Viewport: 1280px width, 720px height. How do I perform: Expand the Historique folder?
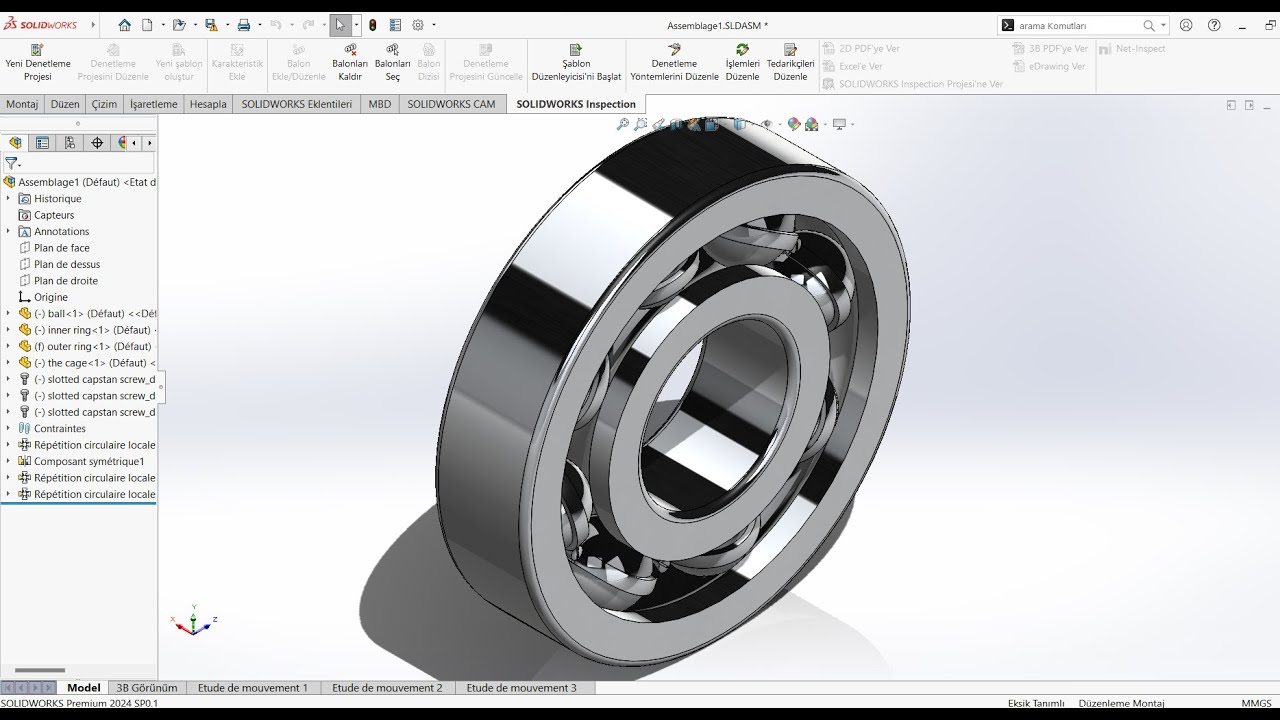coord(8,199)
